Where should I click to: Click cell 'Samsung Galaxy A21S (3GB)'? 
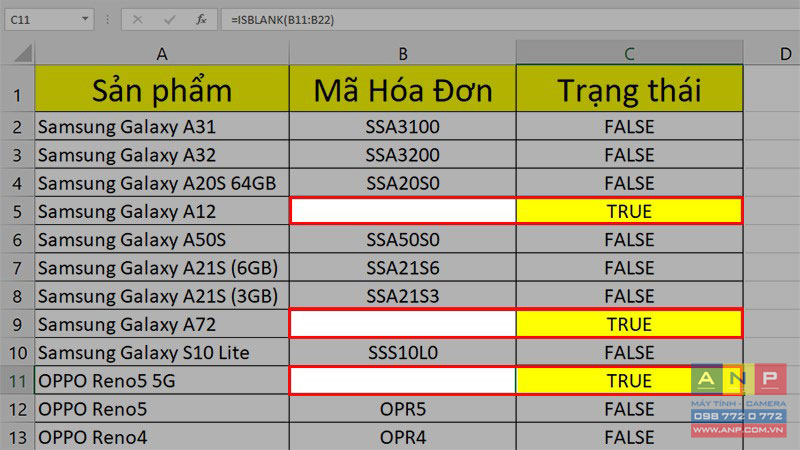coord(162,296)
